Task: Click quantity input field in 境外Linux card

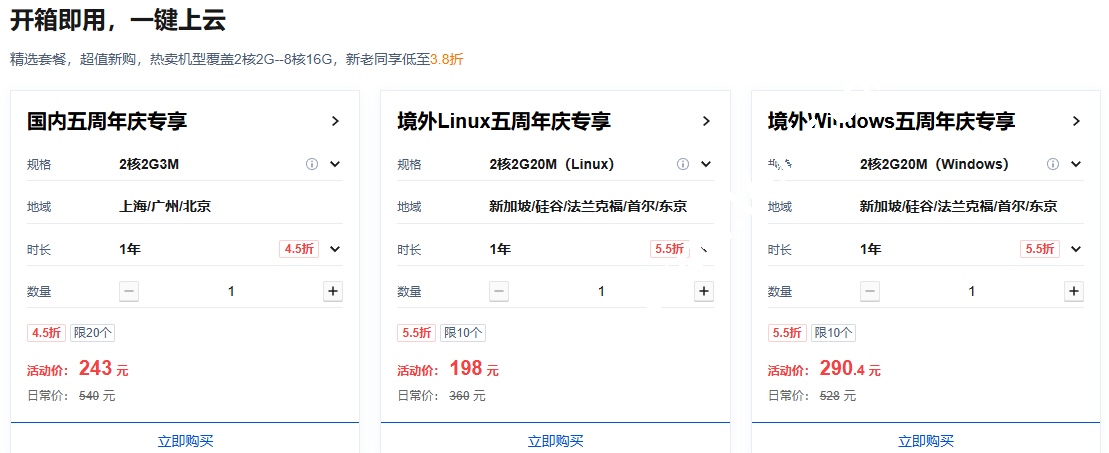Action: pyautogui.click(x=601, y=291)
